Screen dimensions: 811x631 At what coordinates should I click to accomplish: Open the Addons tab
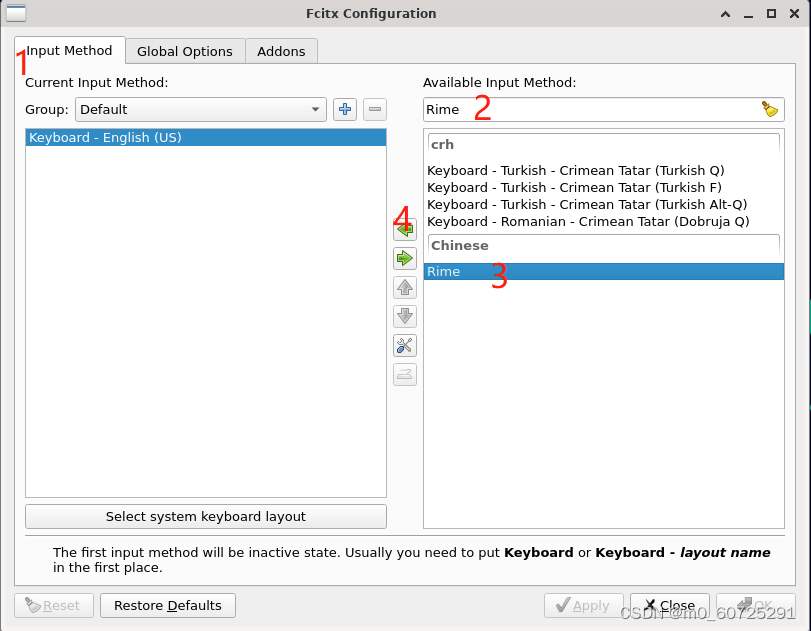click(281, 51)
